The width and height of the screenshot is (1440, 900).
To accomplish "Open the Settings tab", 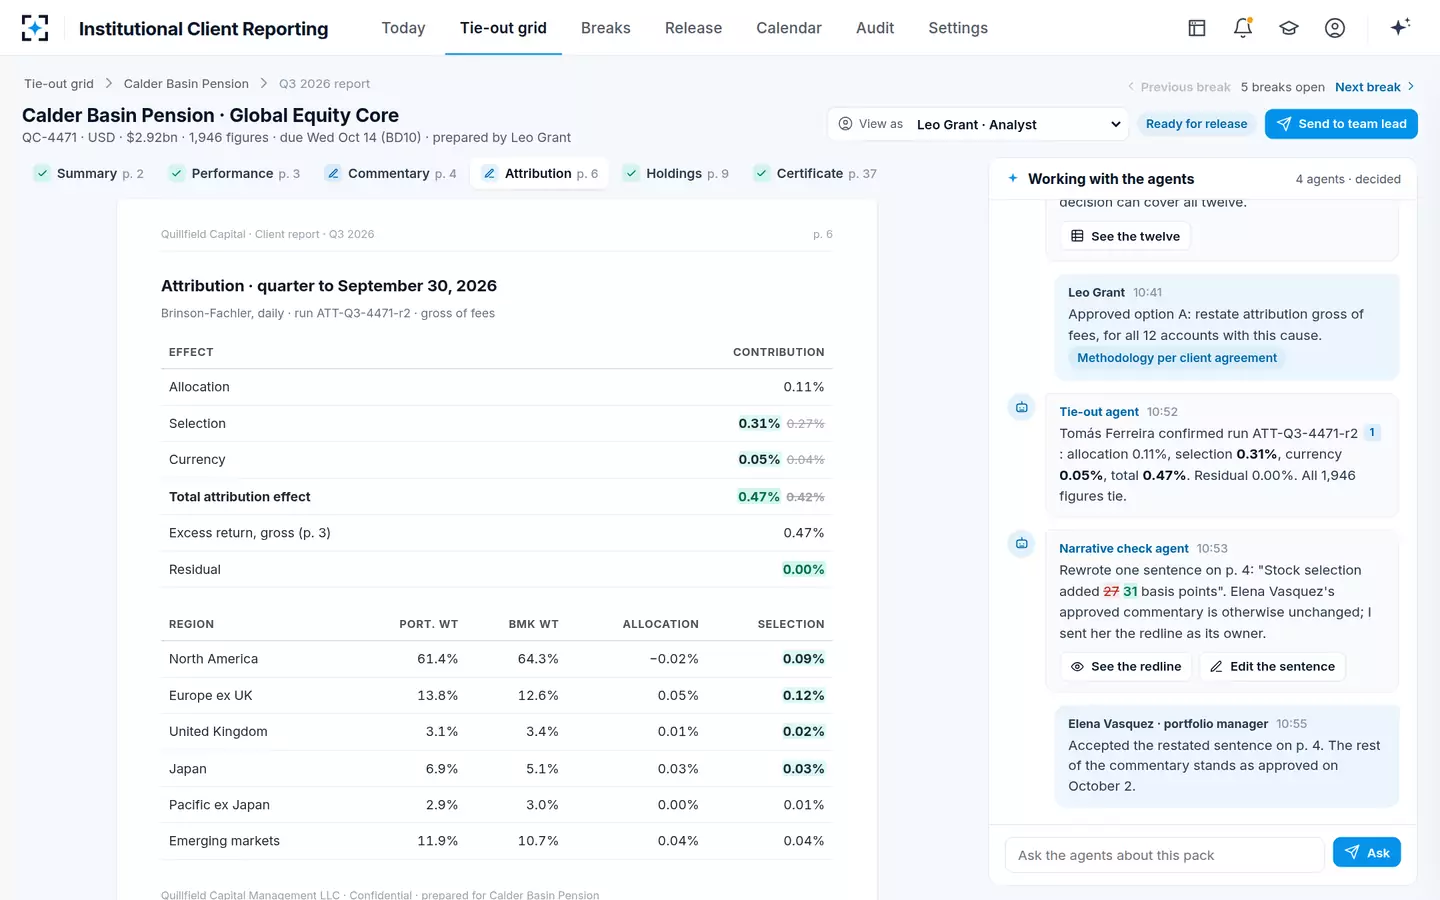I will pos(958,28).
